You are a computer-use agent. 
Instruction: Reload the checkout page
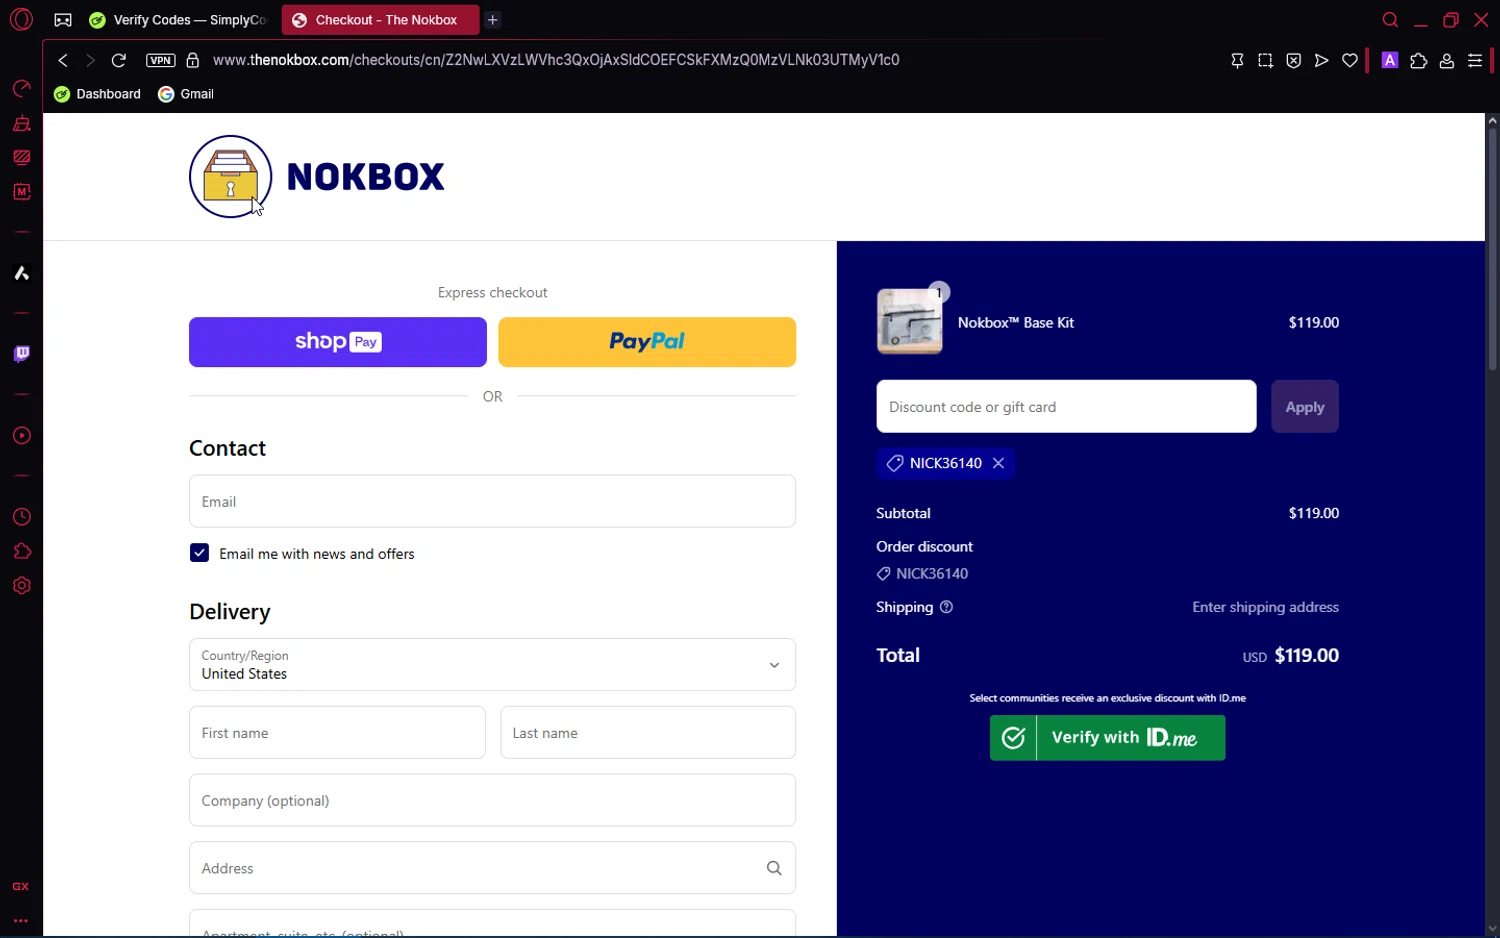pos(118,60)
